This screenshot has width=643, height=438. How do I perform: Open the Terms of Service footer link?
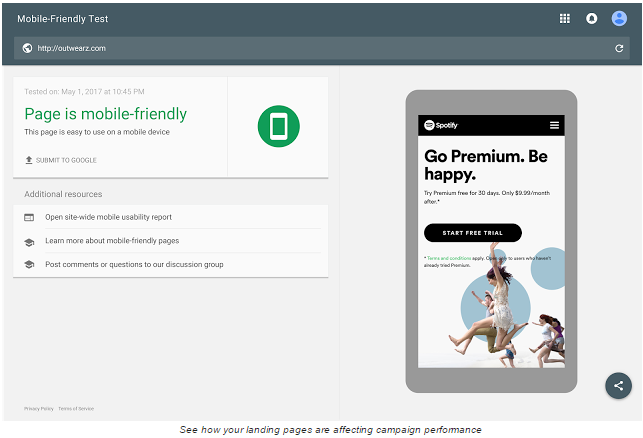pos(76,409)
